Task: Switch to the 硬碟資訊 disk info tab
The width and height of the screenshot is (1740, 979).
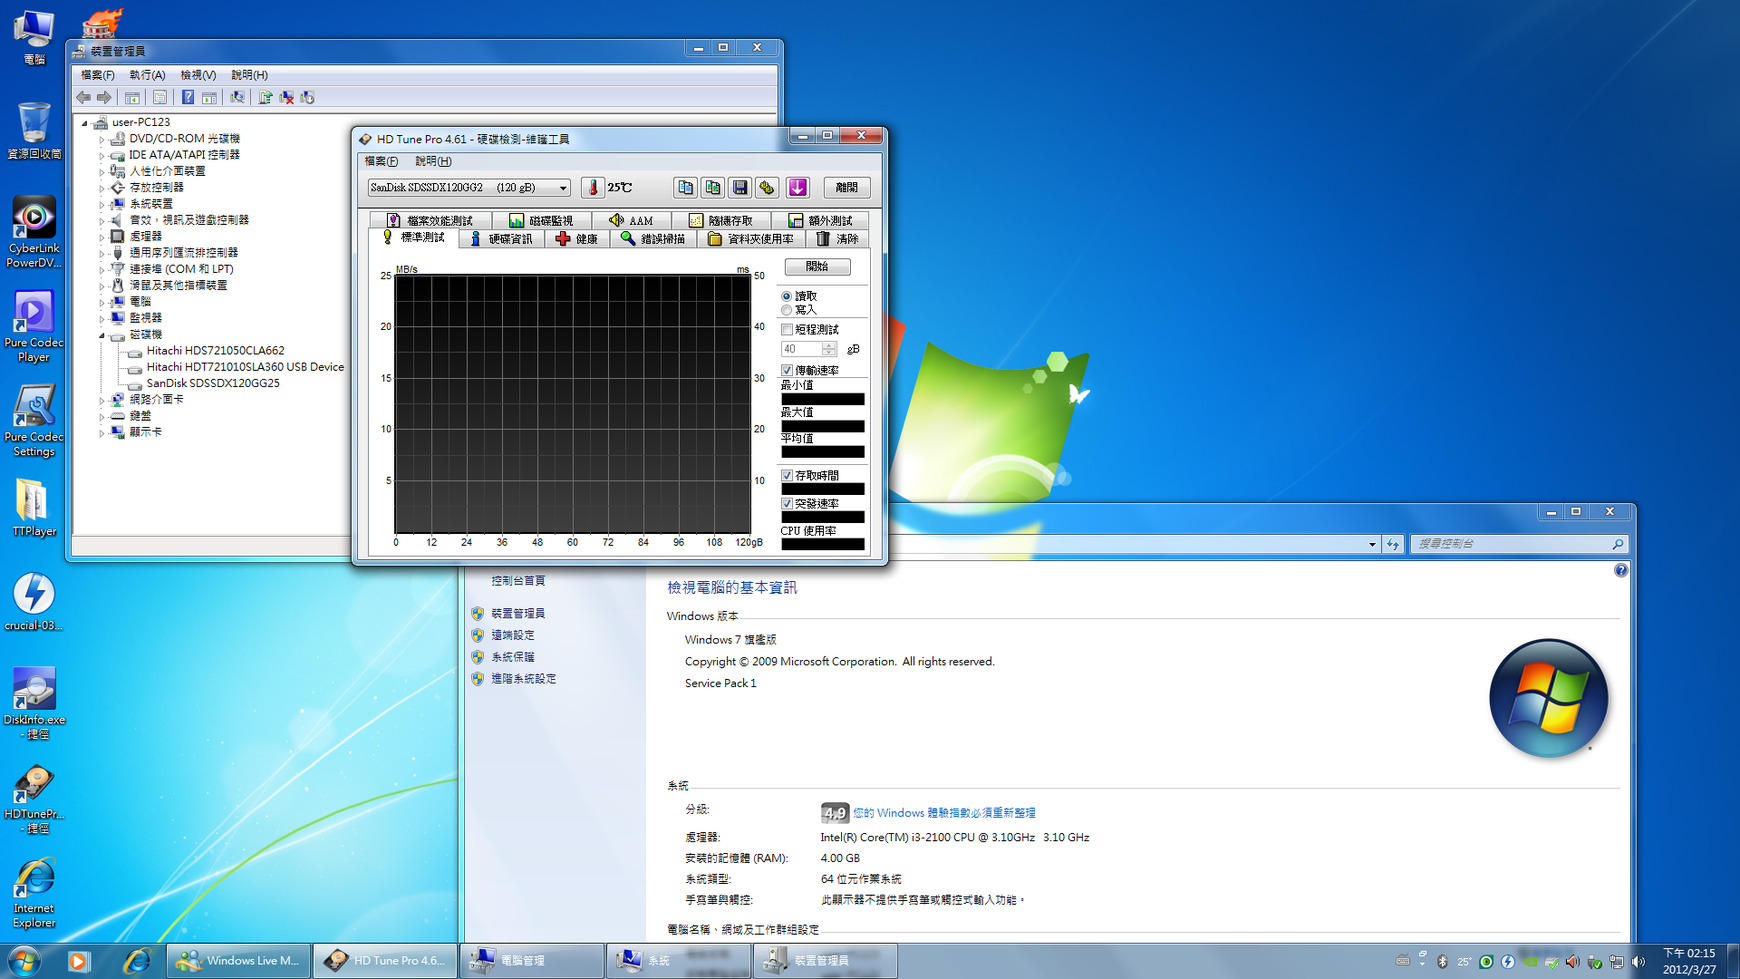Action: [x=502, y=239]
